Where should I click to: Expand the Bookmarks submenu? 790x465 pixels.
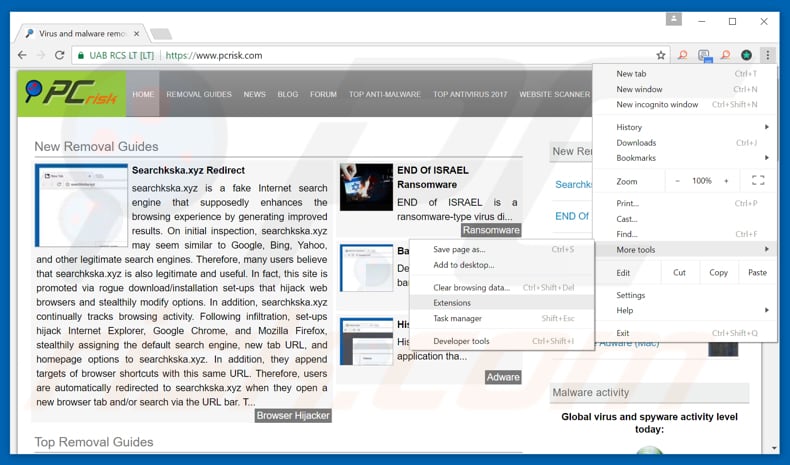(x=685, y=158)
